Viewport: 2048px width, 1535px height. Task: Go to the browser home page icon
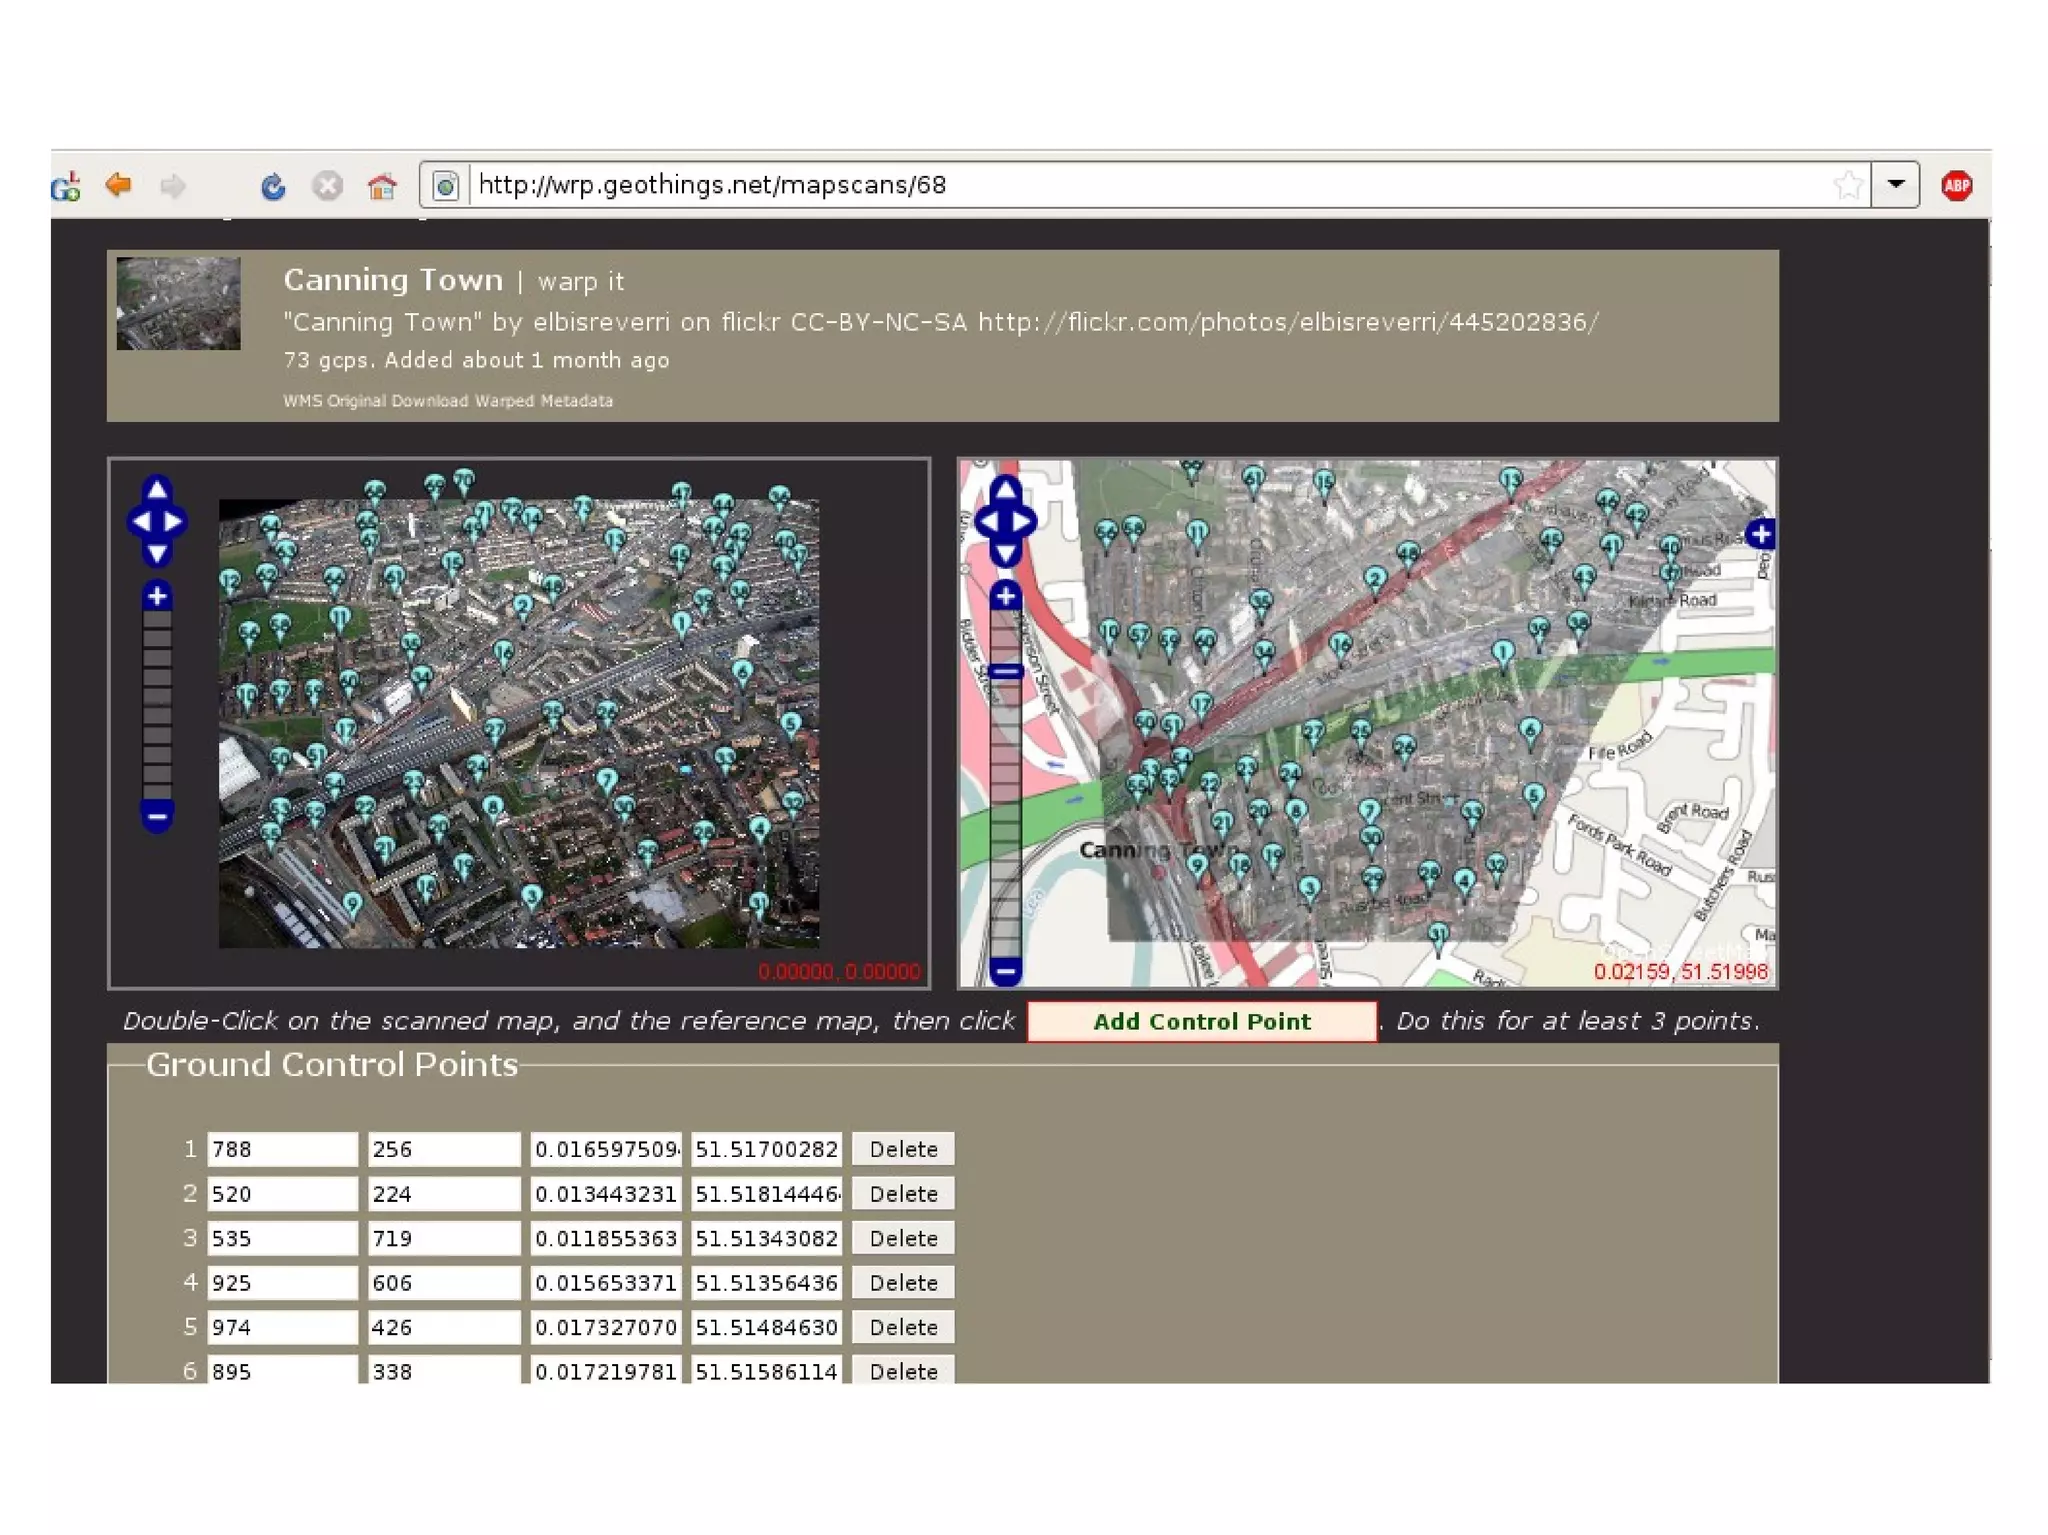381,186
